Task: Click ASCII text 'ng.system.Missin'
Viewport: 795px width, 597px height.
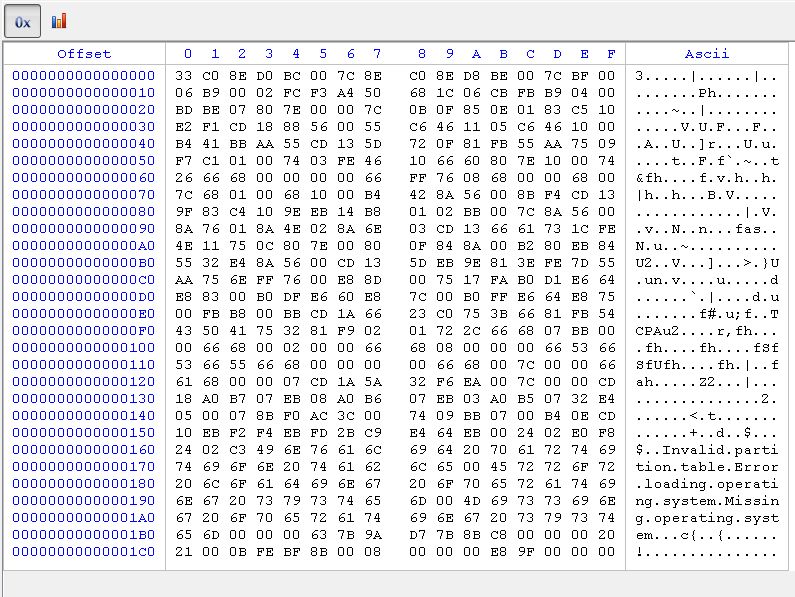Action: point(706,500)
